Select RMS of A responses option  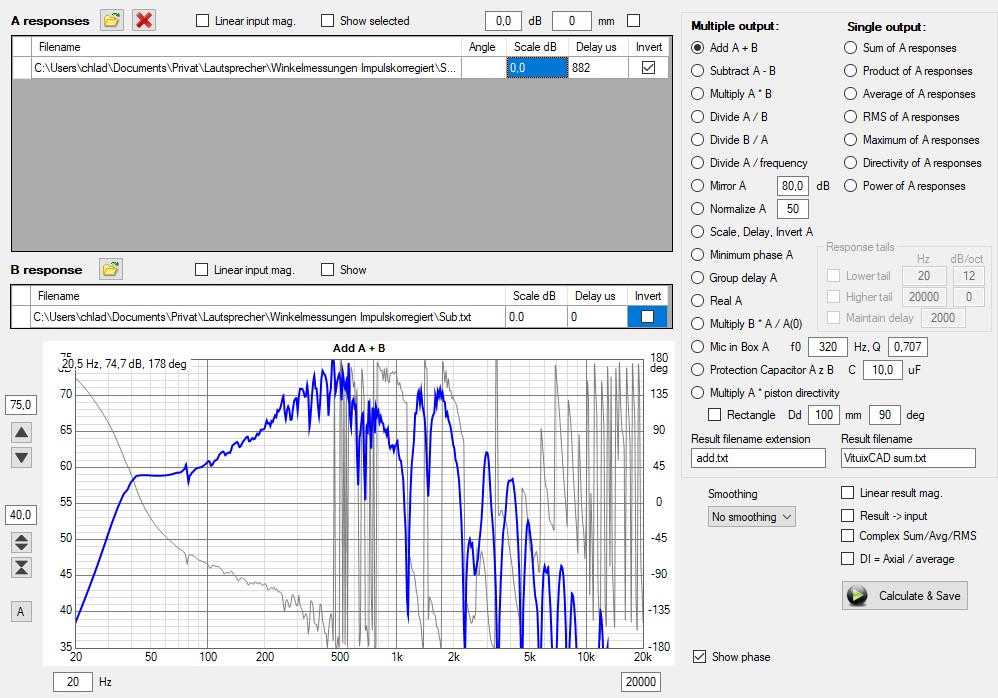[850, 116]
